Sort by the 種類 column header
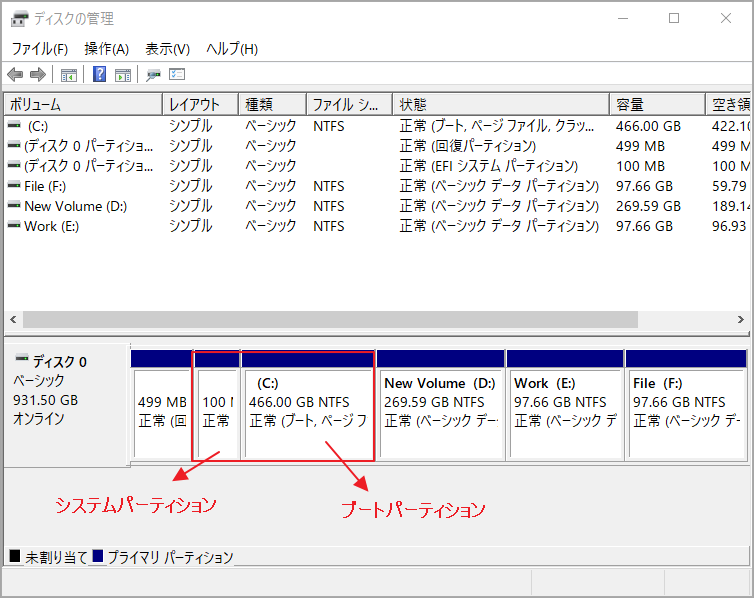This screenshot has width=754, height=598. coord(273,104)
